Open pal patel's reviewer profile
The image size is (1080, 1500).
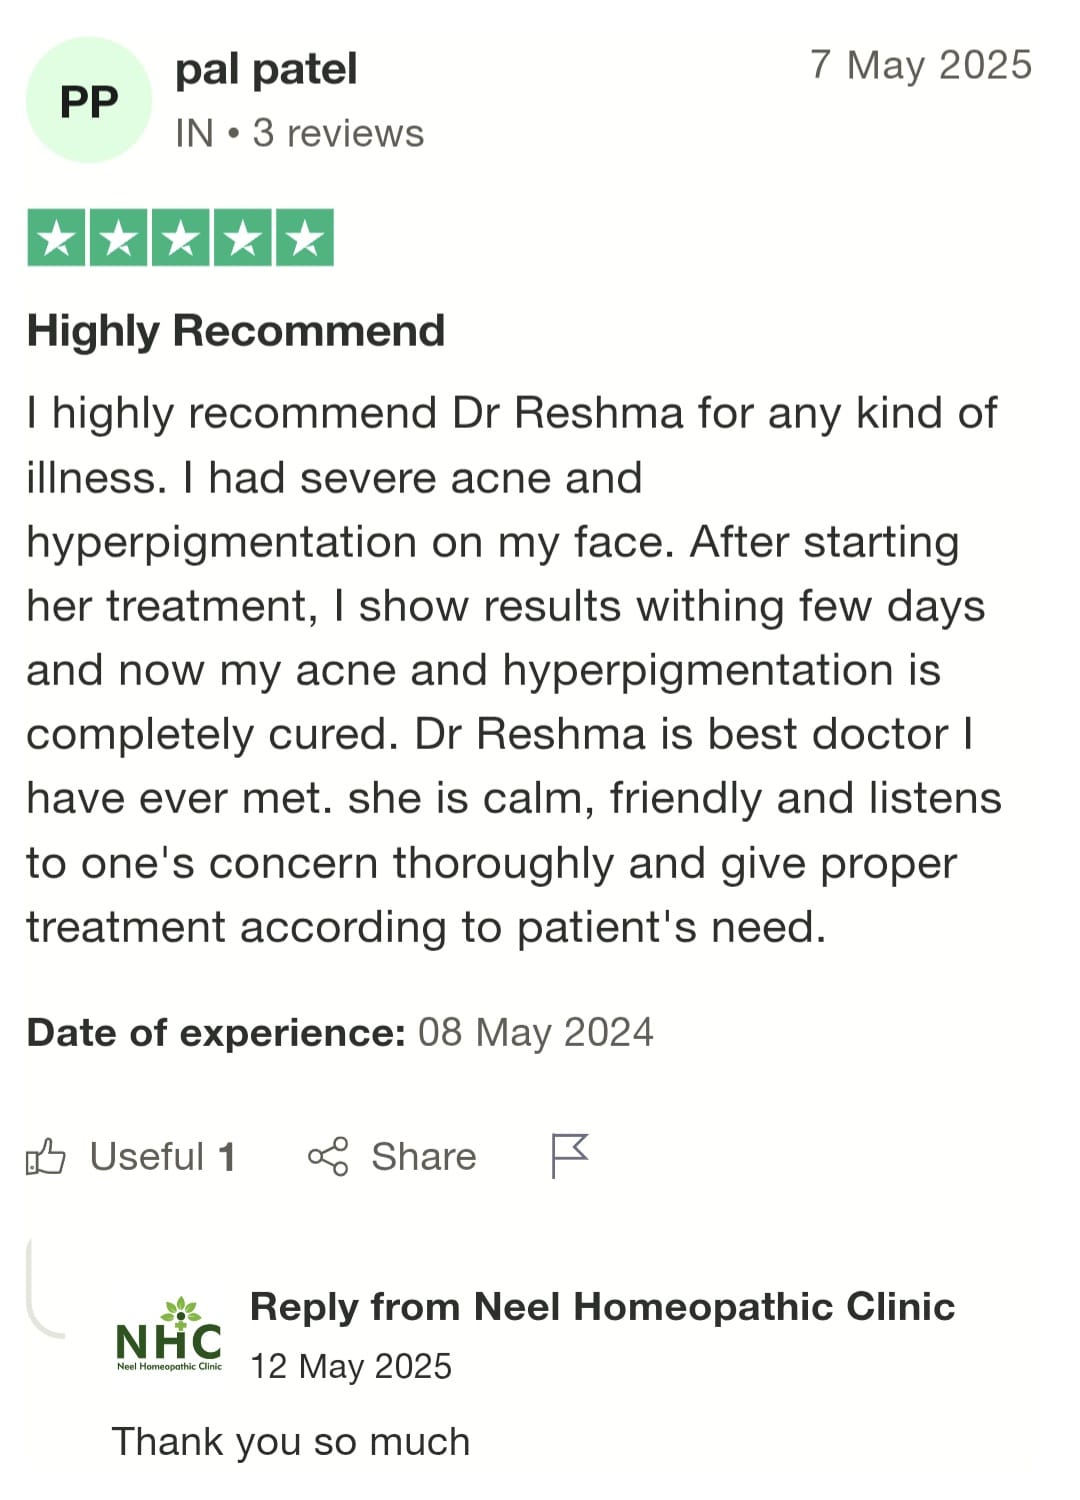coord(266,70)
